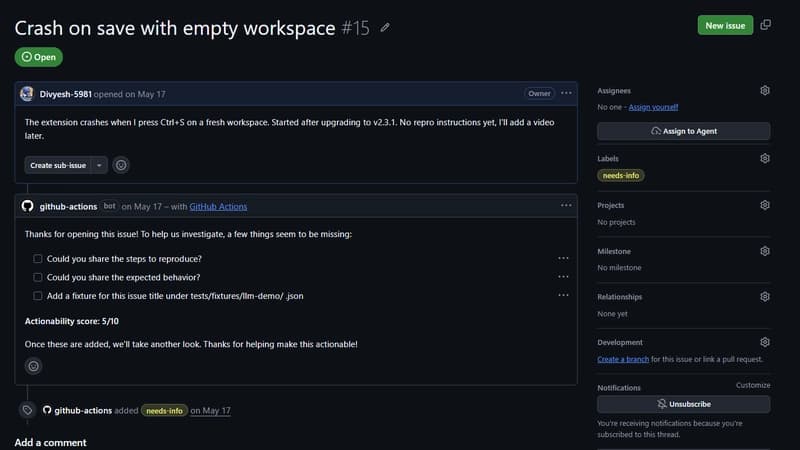Click small github-actions logo in timeline event
Screen dimensions: 800x450
[47, 410]
